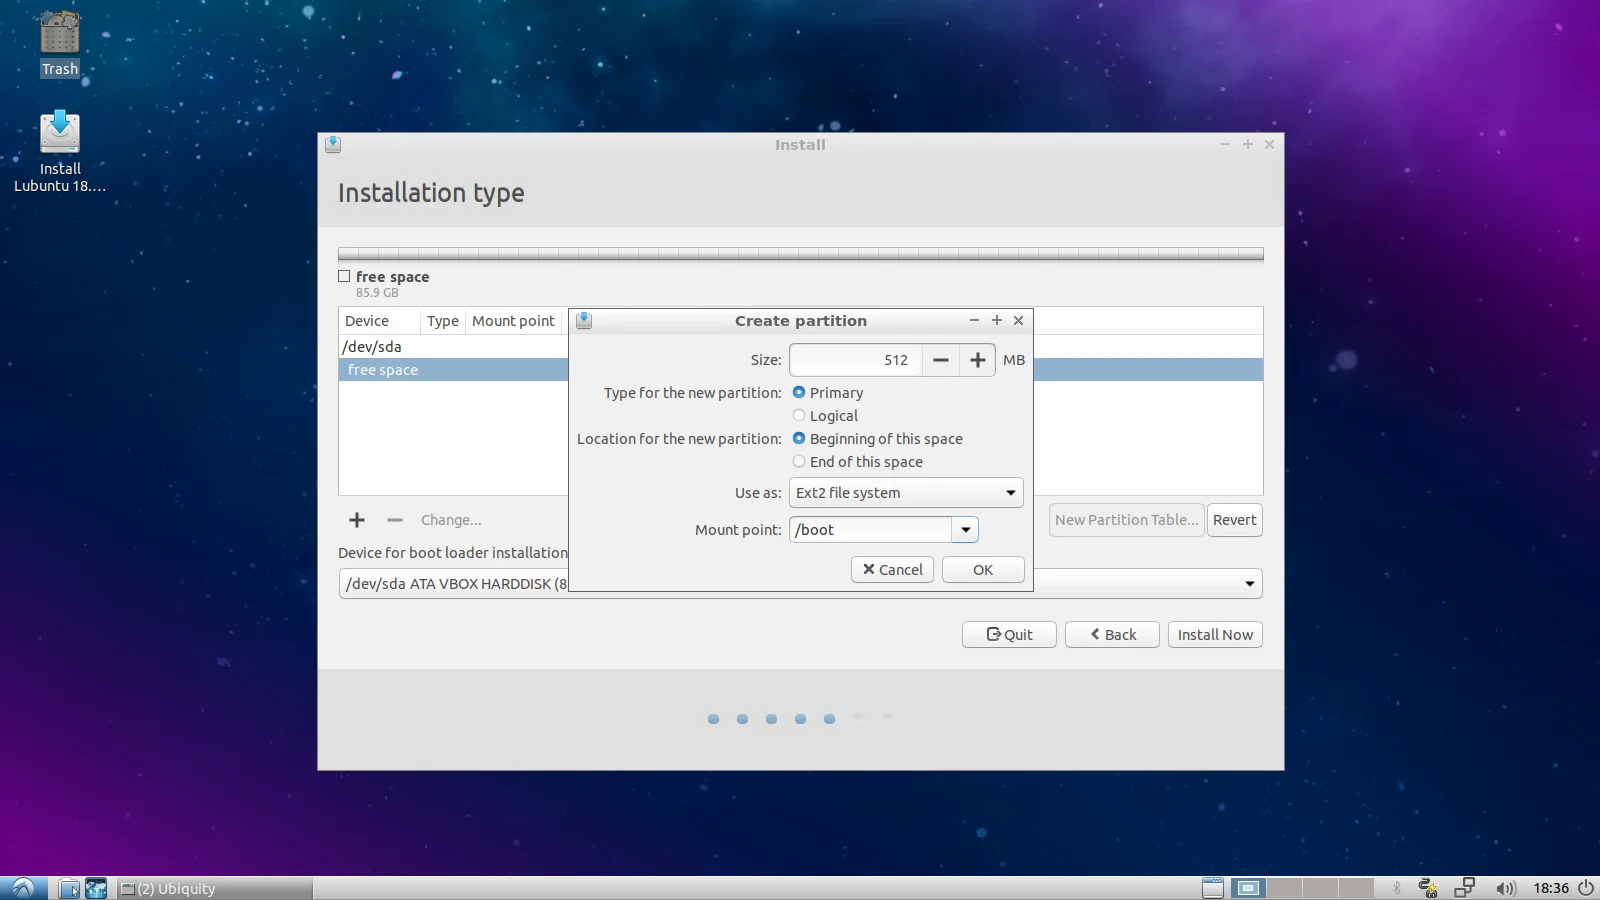
Task: Expand the Mount point dropdown arrow
Action: pos(965,530)
